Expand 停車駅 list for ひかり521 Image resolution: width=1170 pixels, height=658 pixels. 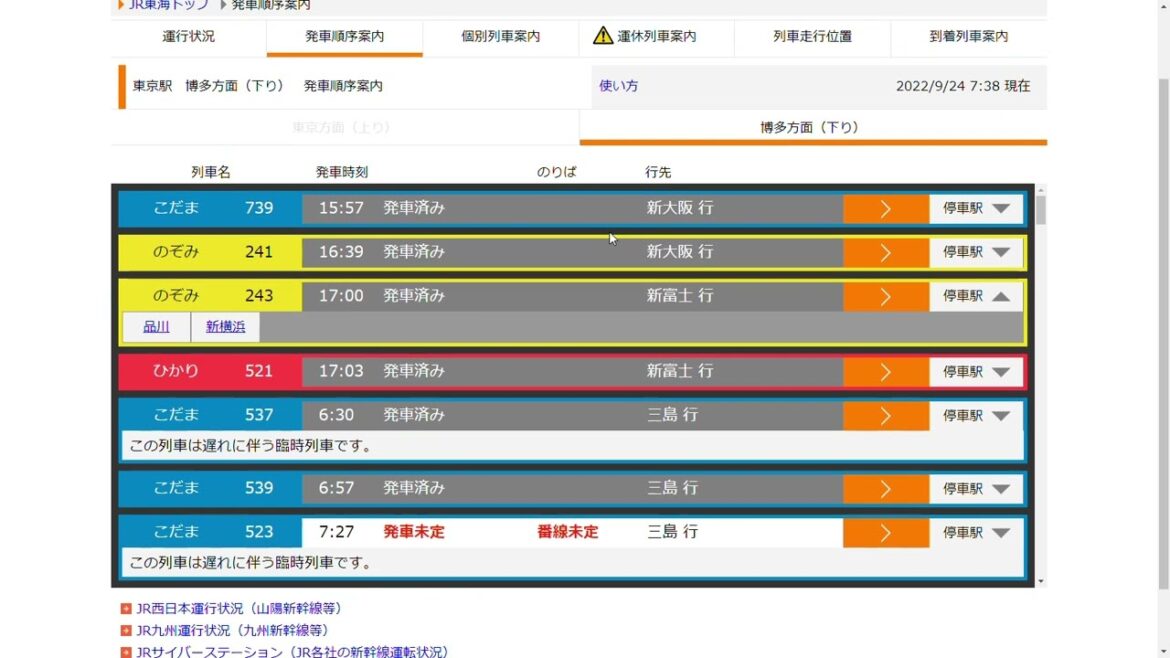(975, 371)
